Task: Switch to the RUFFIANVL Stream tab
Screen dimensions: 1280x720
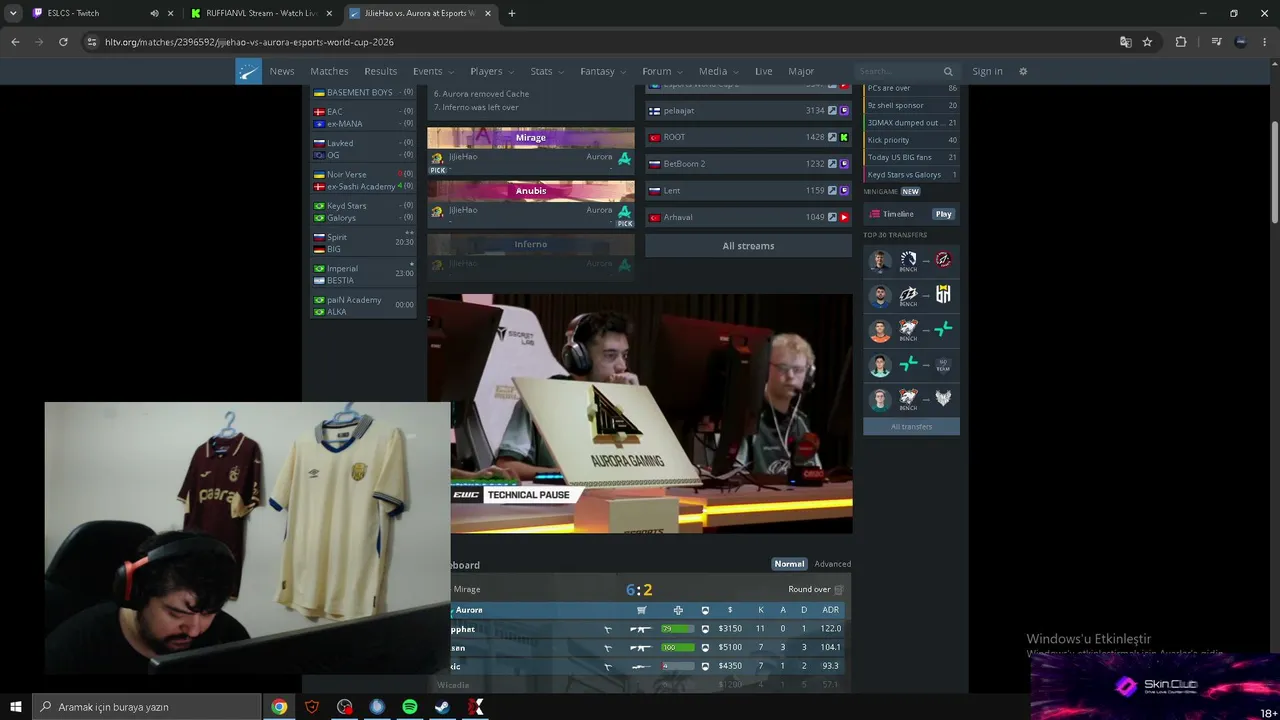Action: pos(262,14)
